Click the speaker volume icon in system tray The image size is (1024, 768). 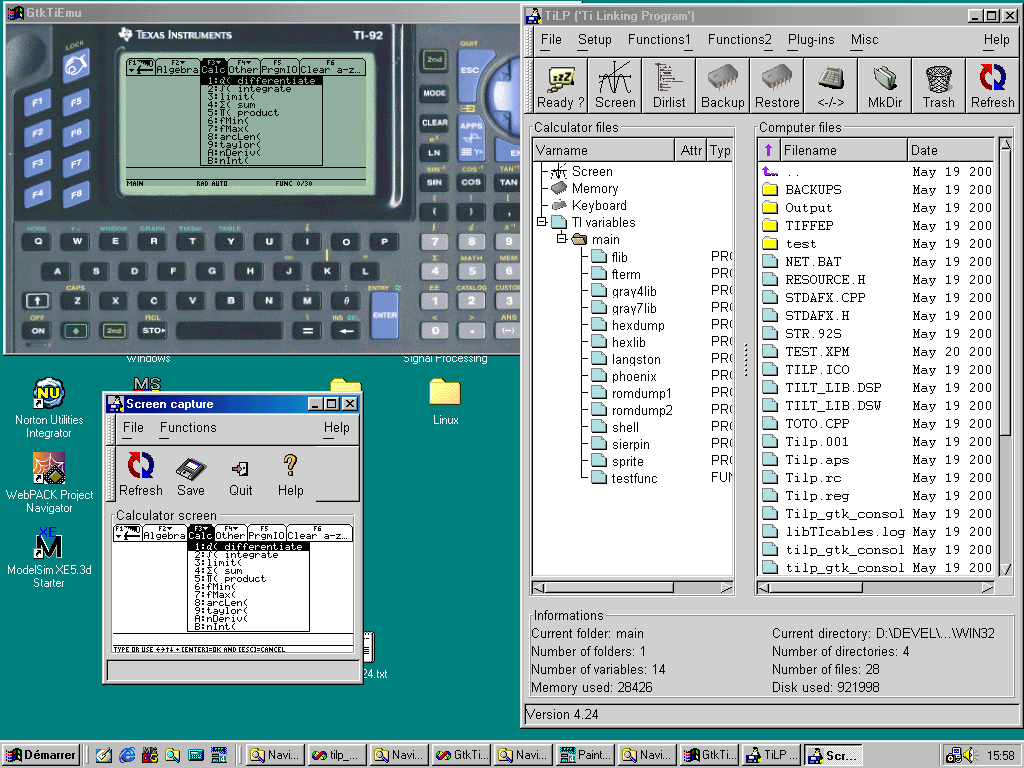968,755
